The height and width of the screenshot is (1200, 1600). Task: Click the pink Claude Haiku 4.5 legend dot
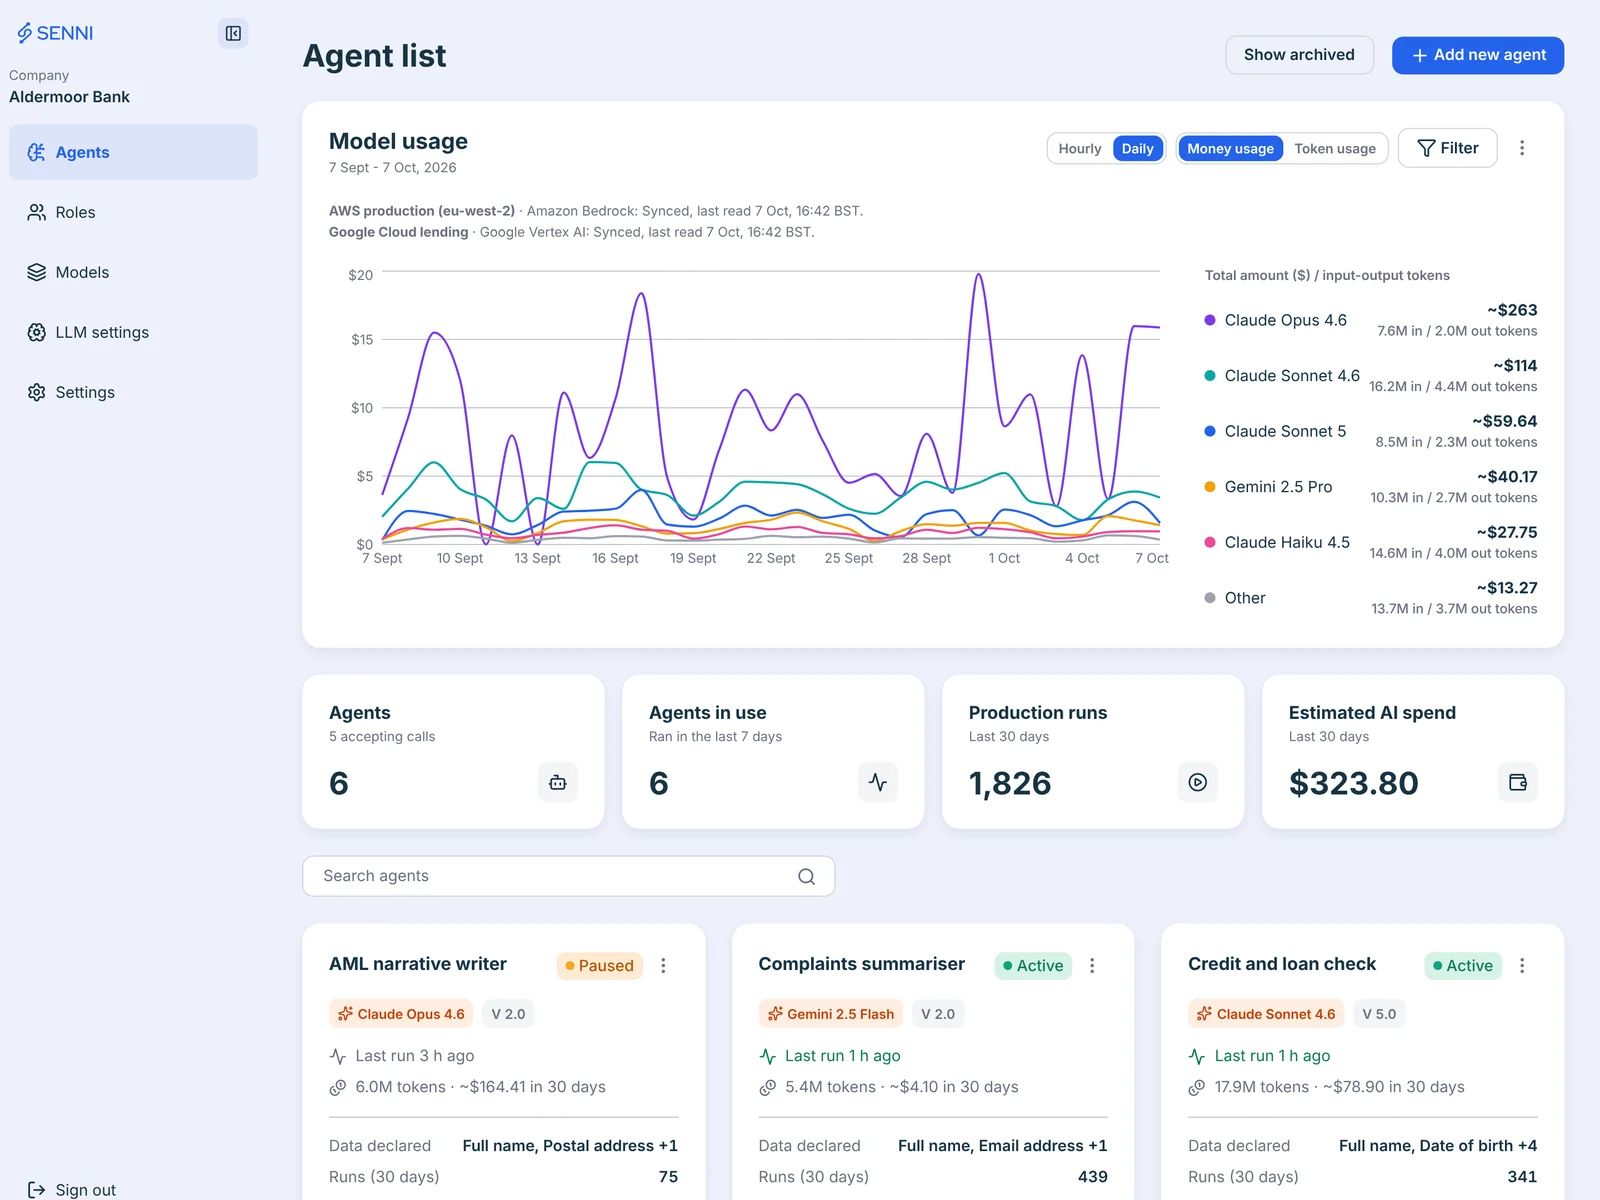(1209, 542)
